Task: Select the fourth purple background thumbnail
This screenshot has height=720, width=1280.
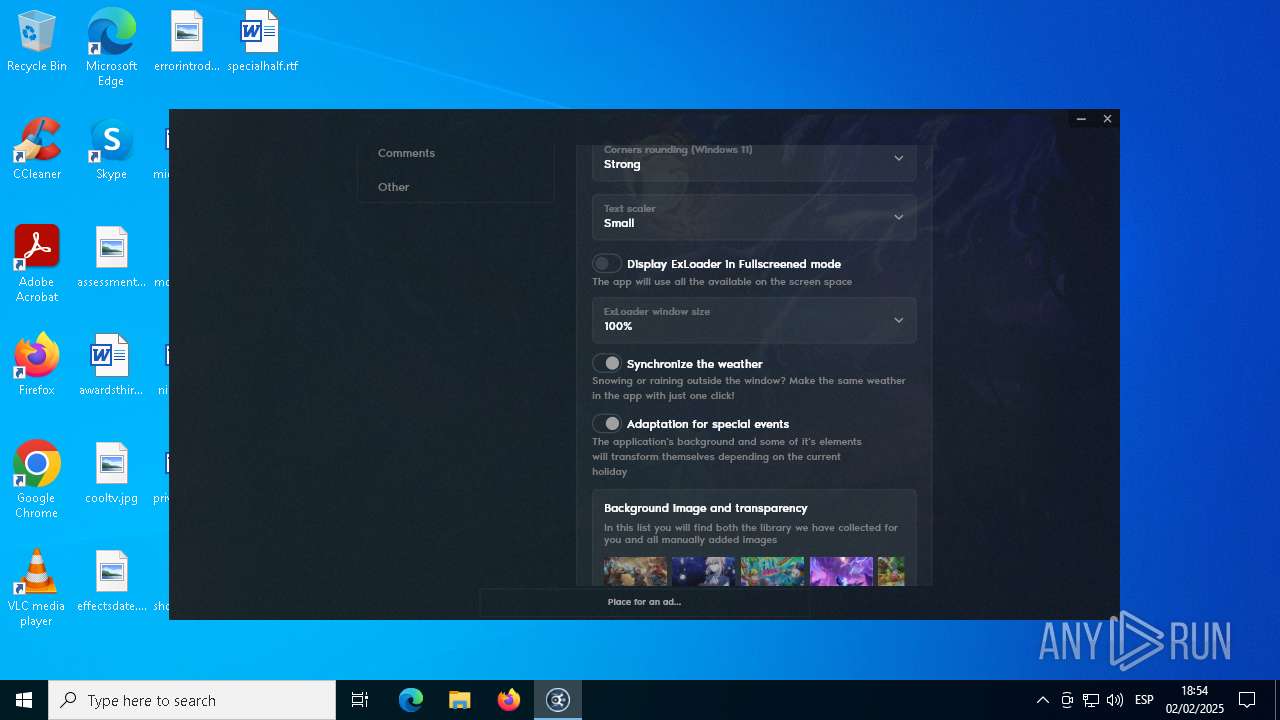Action: [841, 571]
